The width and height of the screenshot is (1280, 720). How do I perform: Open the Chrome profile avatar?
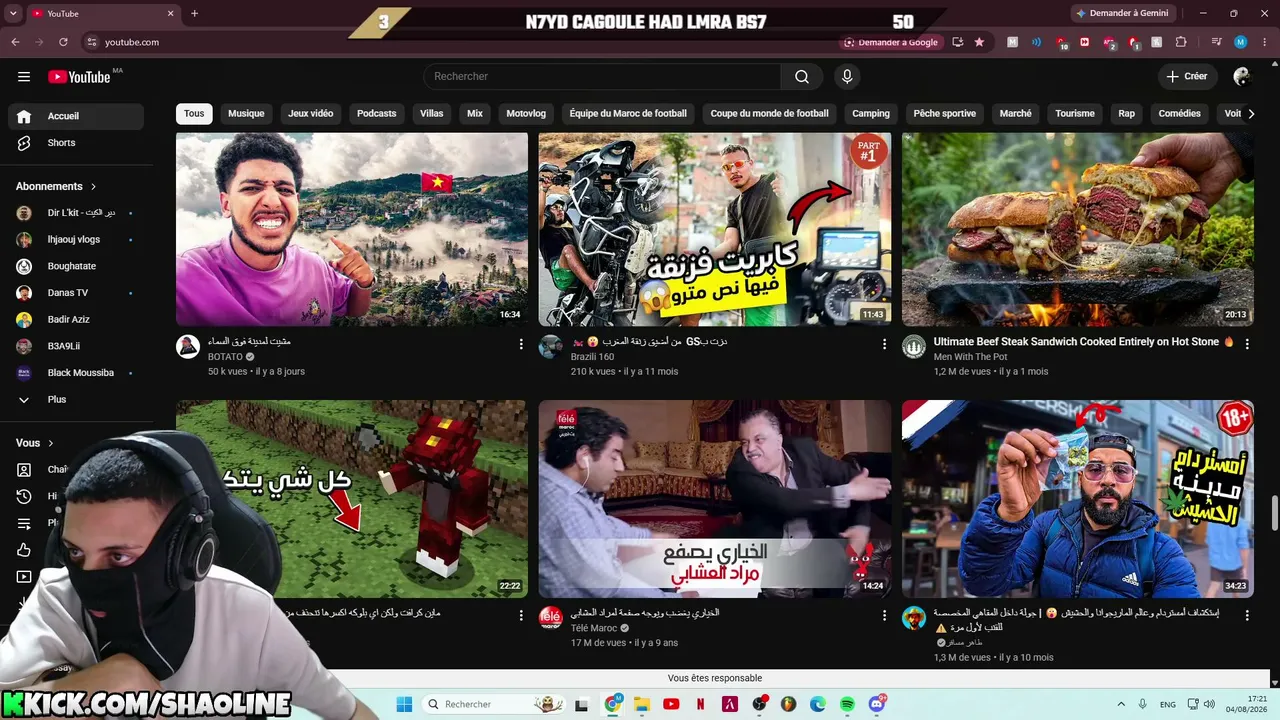1241,42
